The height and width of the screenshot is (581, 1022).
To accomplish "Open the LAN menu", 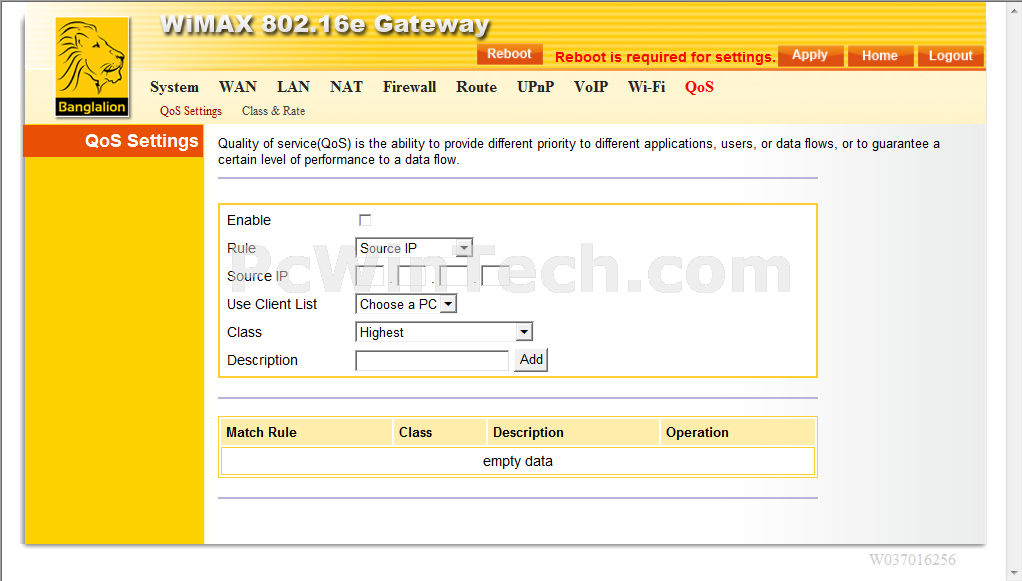I will point(293,87).
